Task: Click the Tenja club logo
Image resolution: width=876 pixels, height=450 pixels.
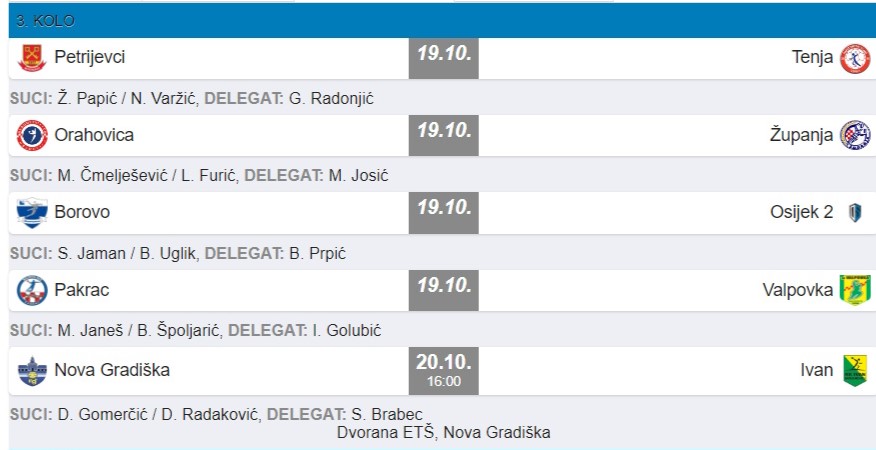Action: point(855,58)
